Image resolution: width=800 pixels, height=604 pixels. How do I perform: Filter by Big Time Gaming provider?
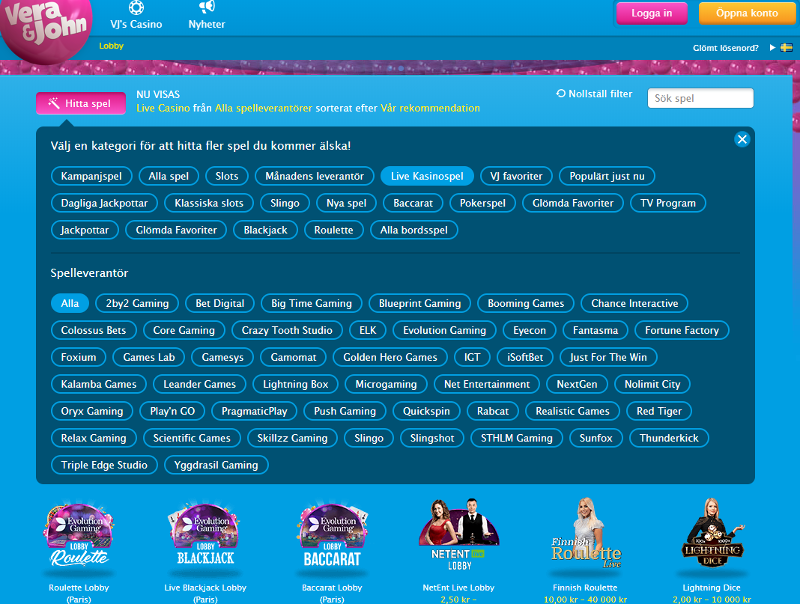click(x=311, y=303)
